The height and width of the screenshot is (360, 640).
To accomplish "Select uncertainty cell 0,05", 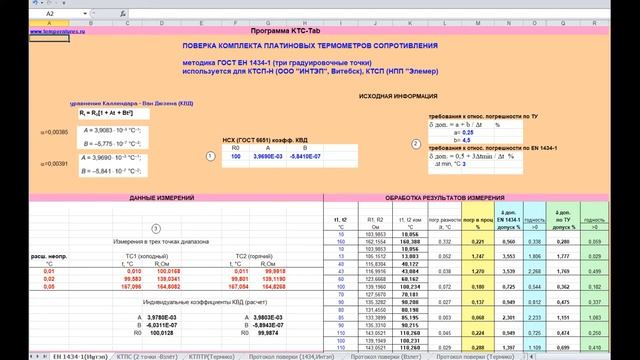I will click(49, 287).
